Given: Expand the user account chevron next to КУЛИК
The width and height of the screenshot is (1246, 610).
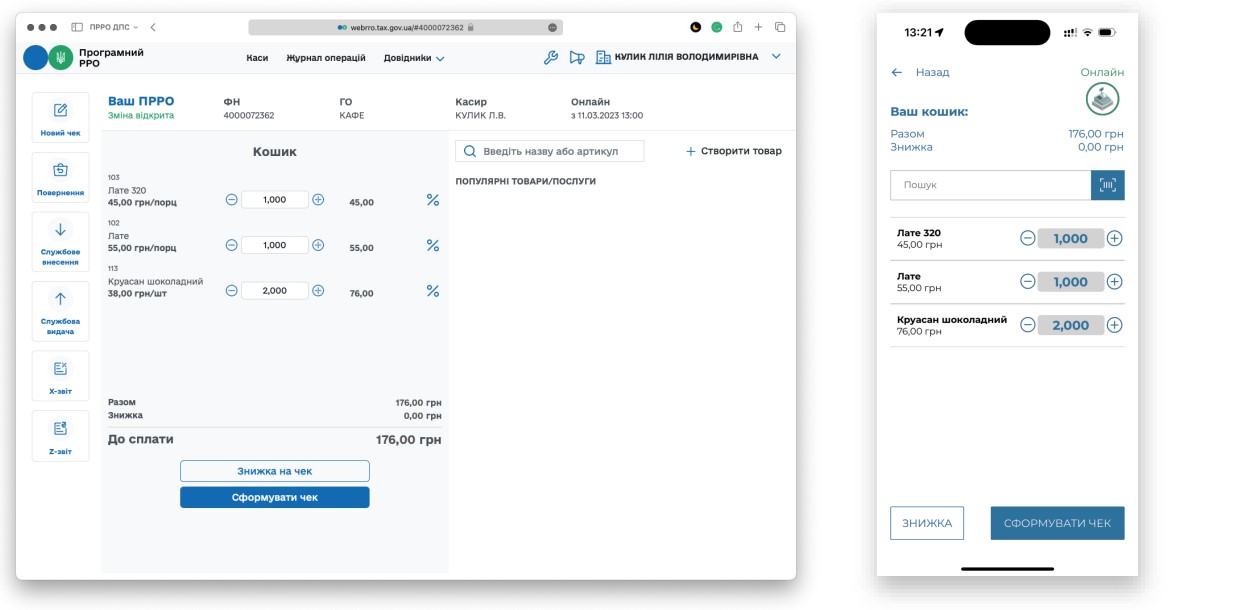Looking at the screenshot, I should point(776,57).
